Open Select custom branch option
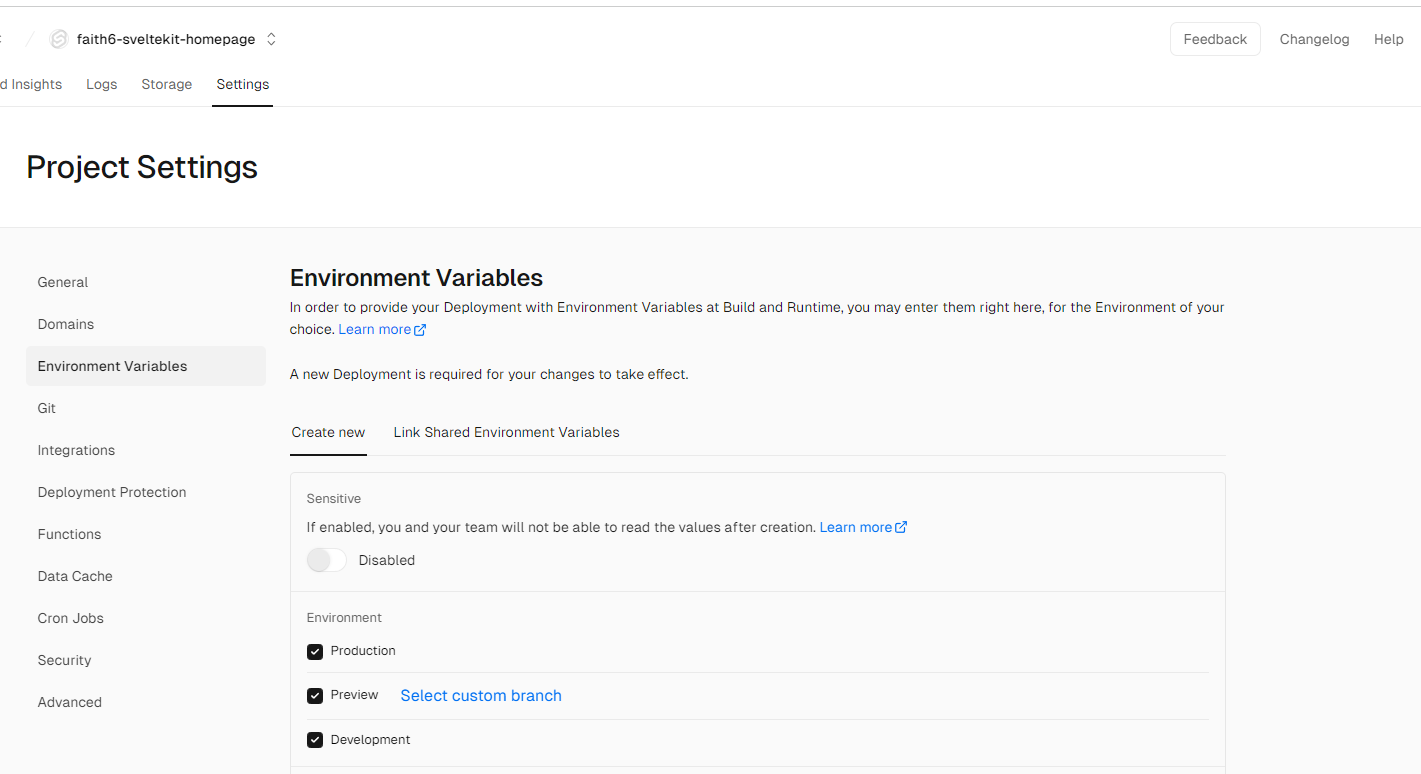 point(481,696)
